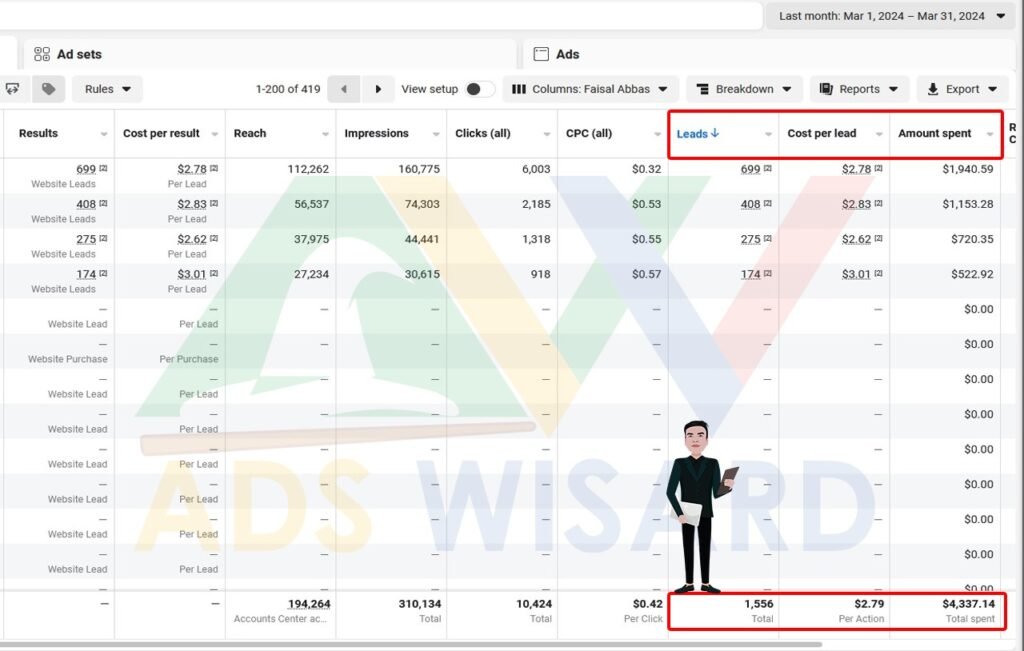Click the Cost per lead column header
Viewport: 1024px width, 651px height.
822,133
